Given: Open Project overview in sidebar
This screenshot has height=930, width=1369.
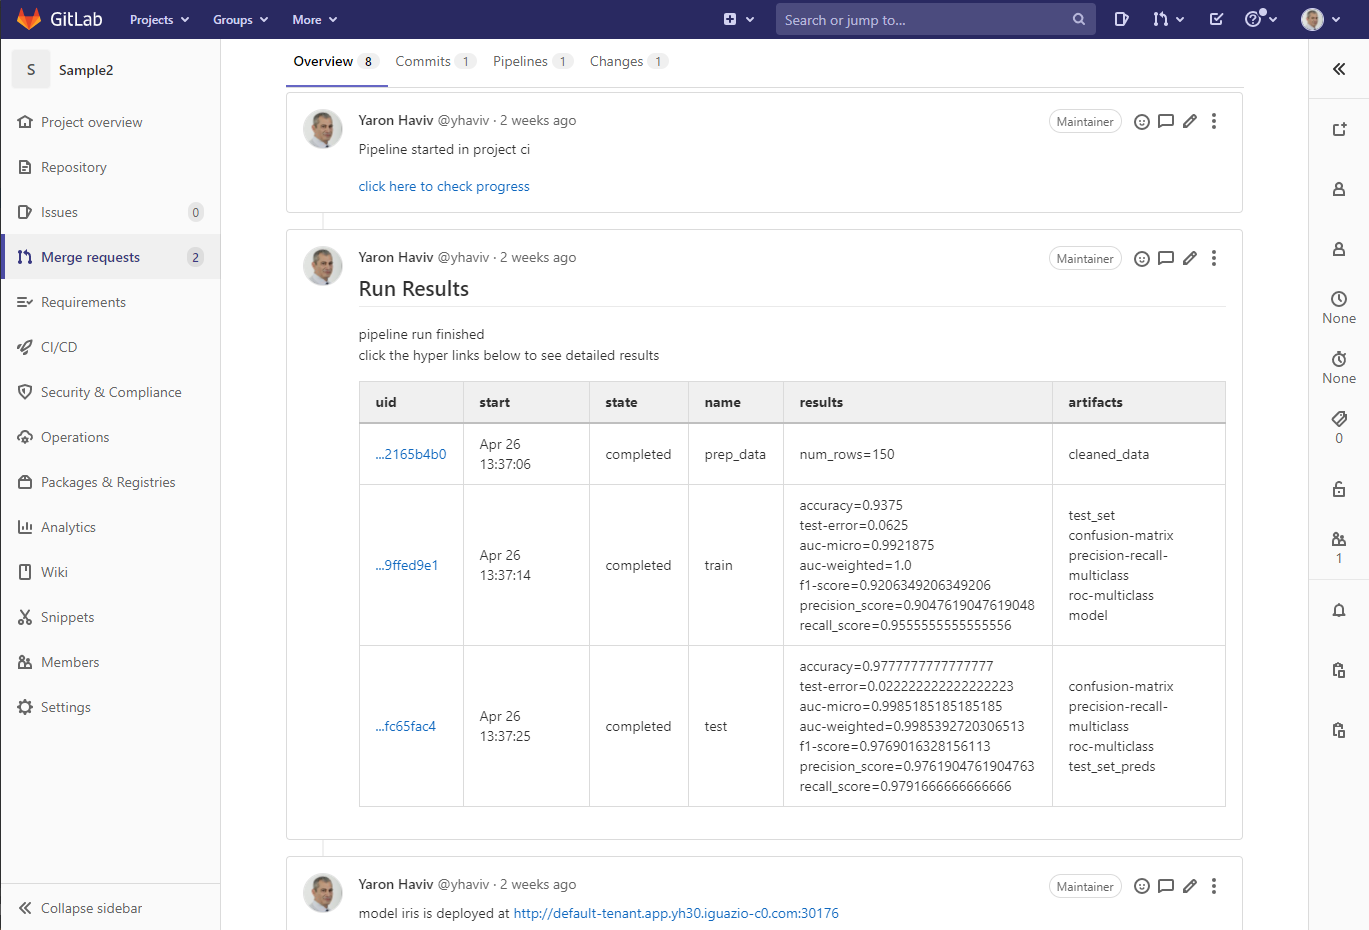Looking at the screenshot, I should tap(110, 122).
